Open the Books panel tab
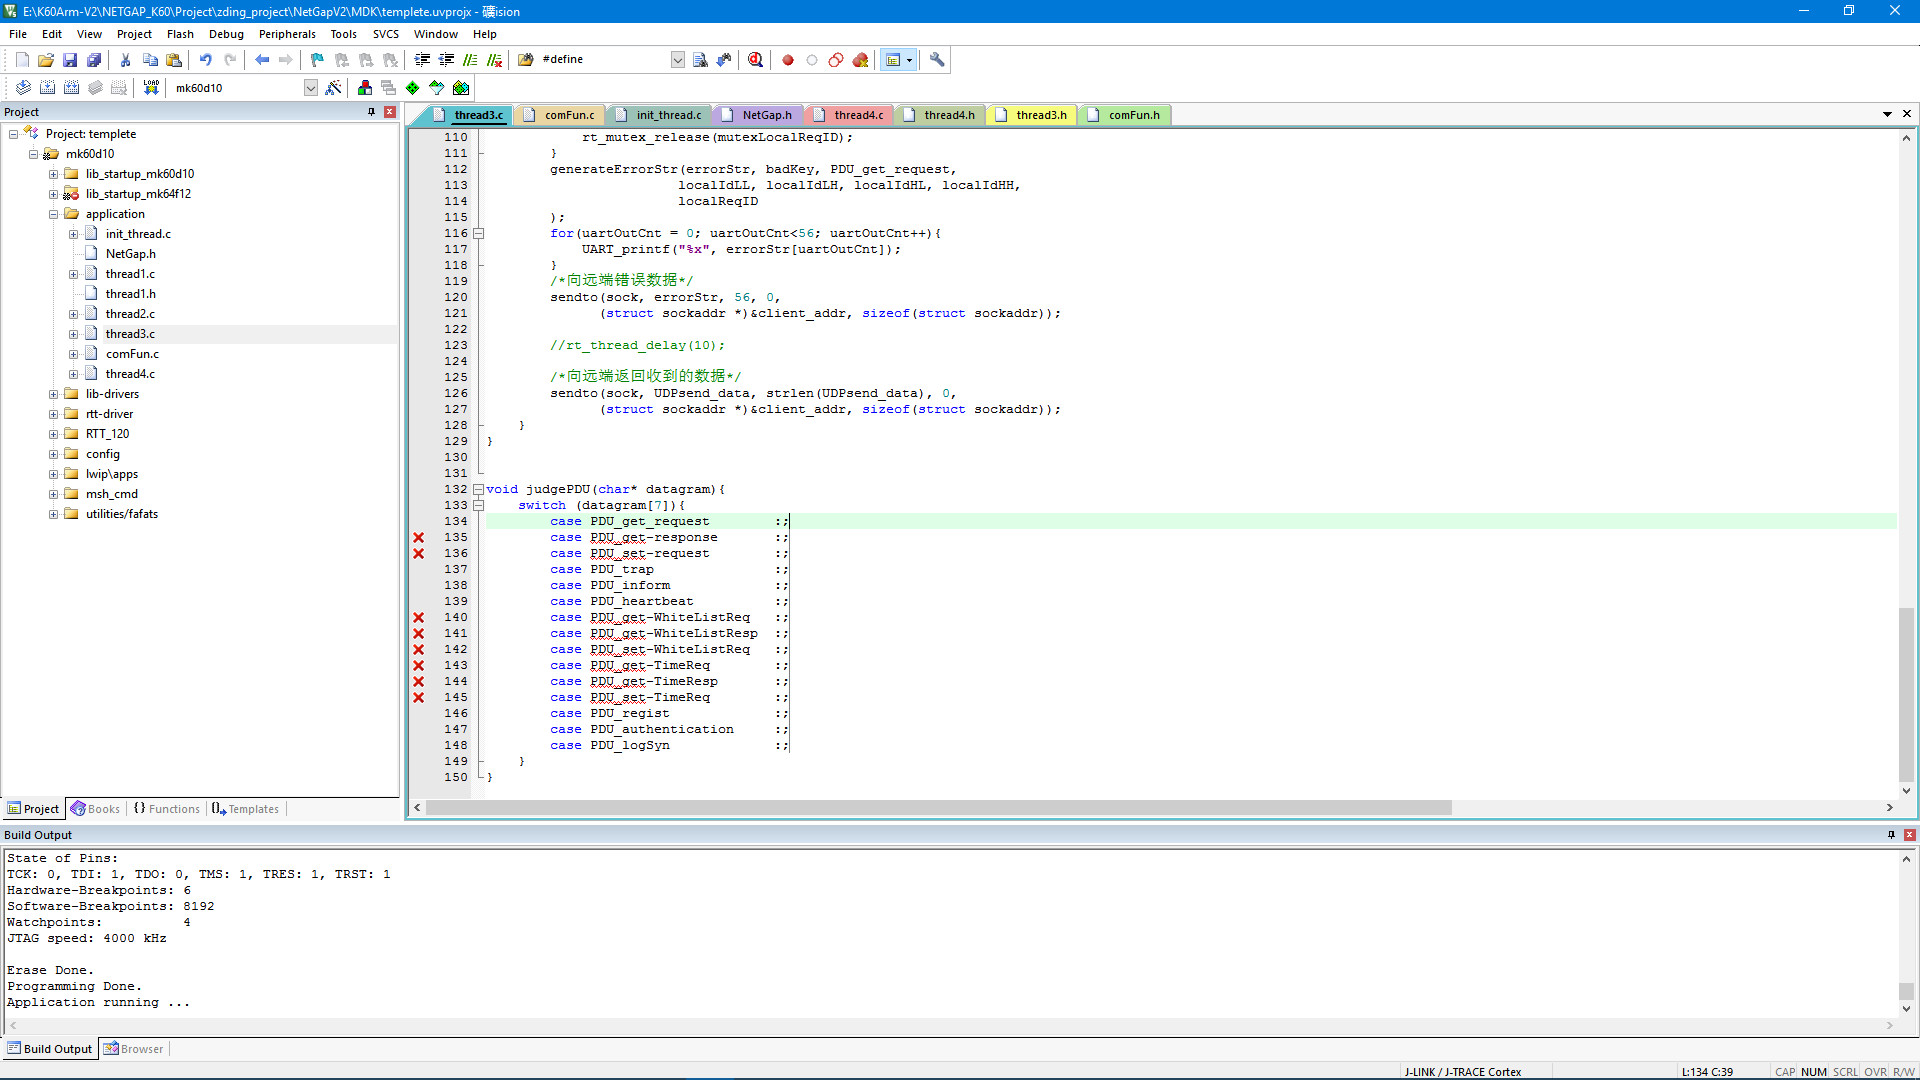 tap(96, 809)
